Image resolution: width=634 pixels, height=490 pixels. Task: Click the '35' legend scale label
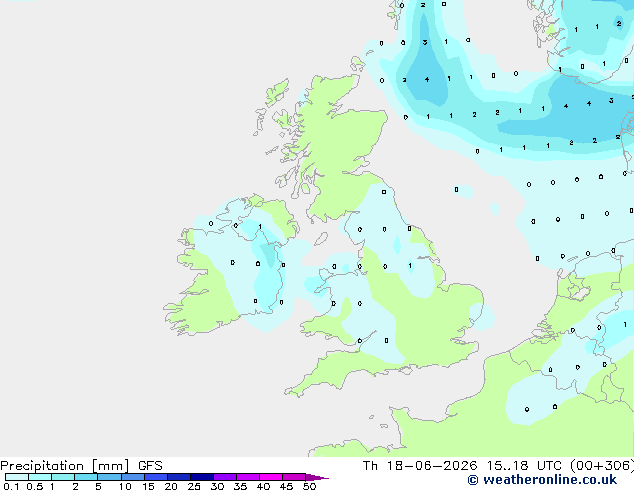coord(240,486)
